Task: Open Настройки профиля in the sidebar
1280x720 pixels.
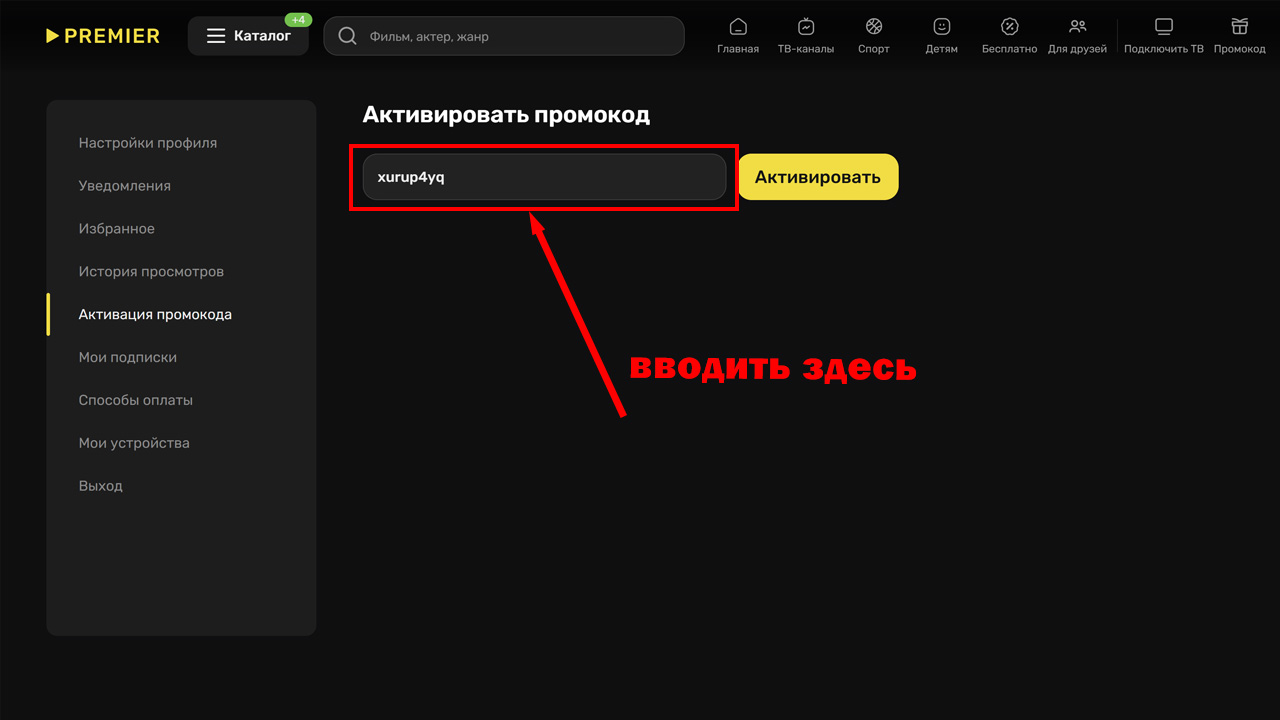Action: [148, 143]
